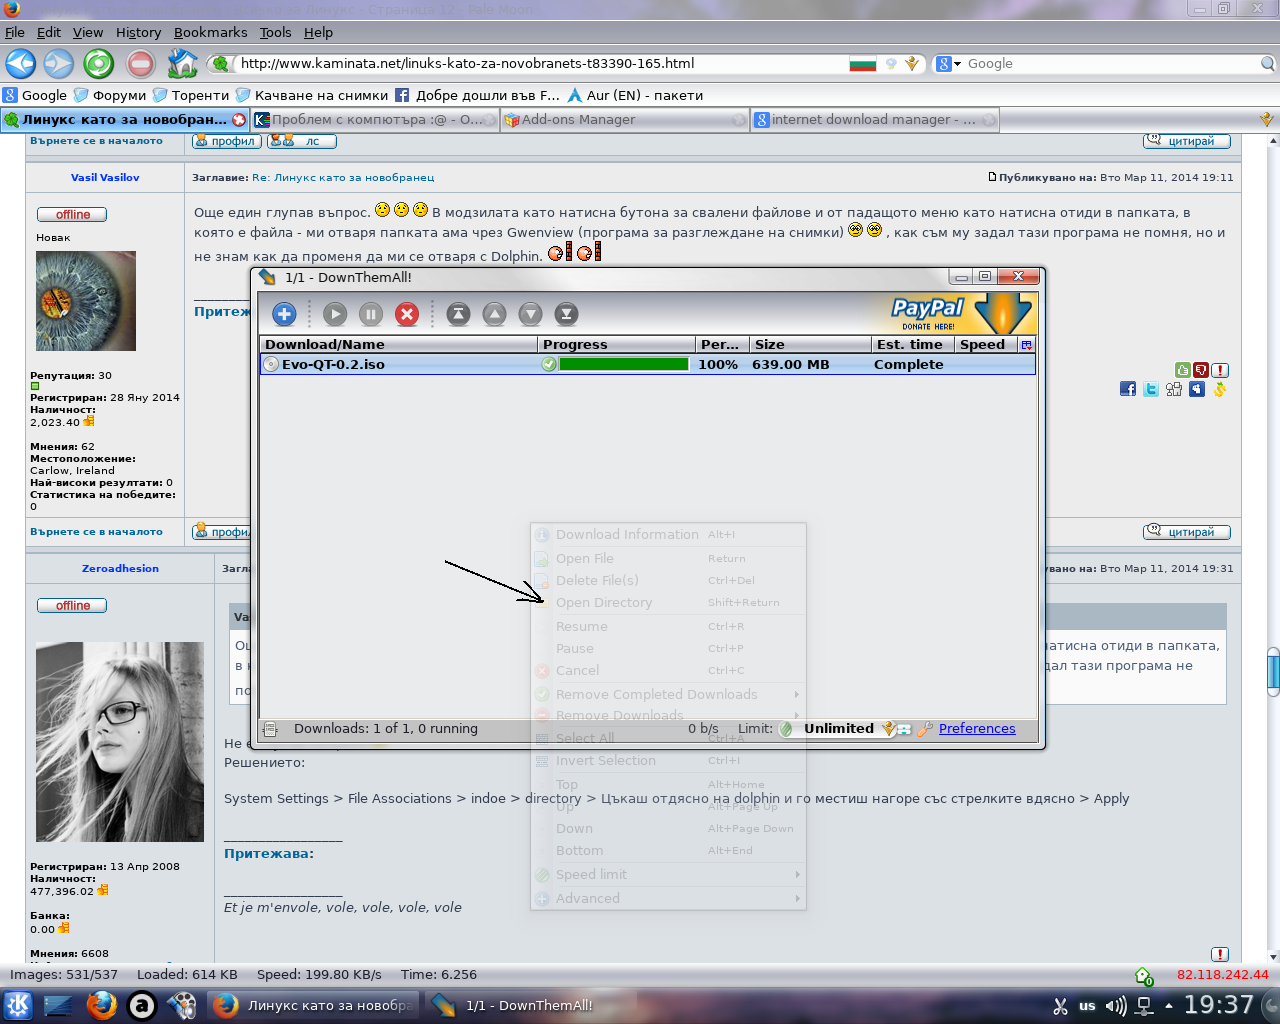1280x1024 pixels.
Task: Click the Klipper scissors tray icon
Action: coord(1061,1006)
